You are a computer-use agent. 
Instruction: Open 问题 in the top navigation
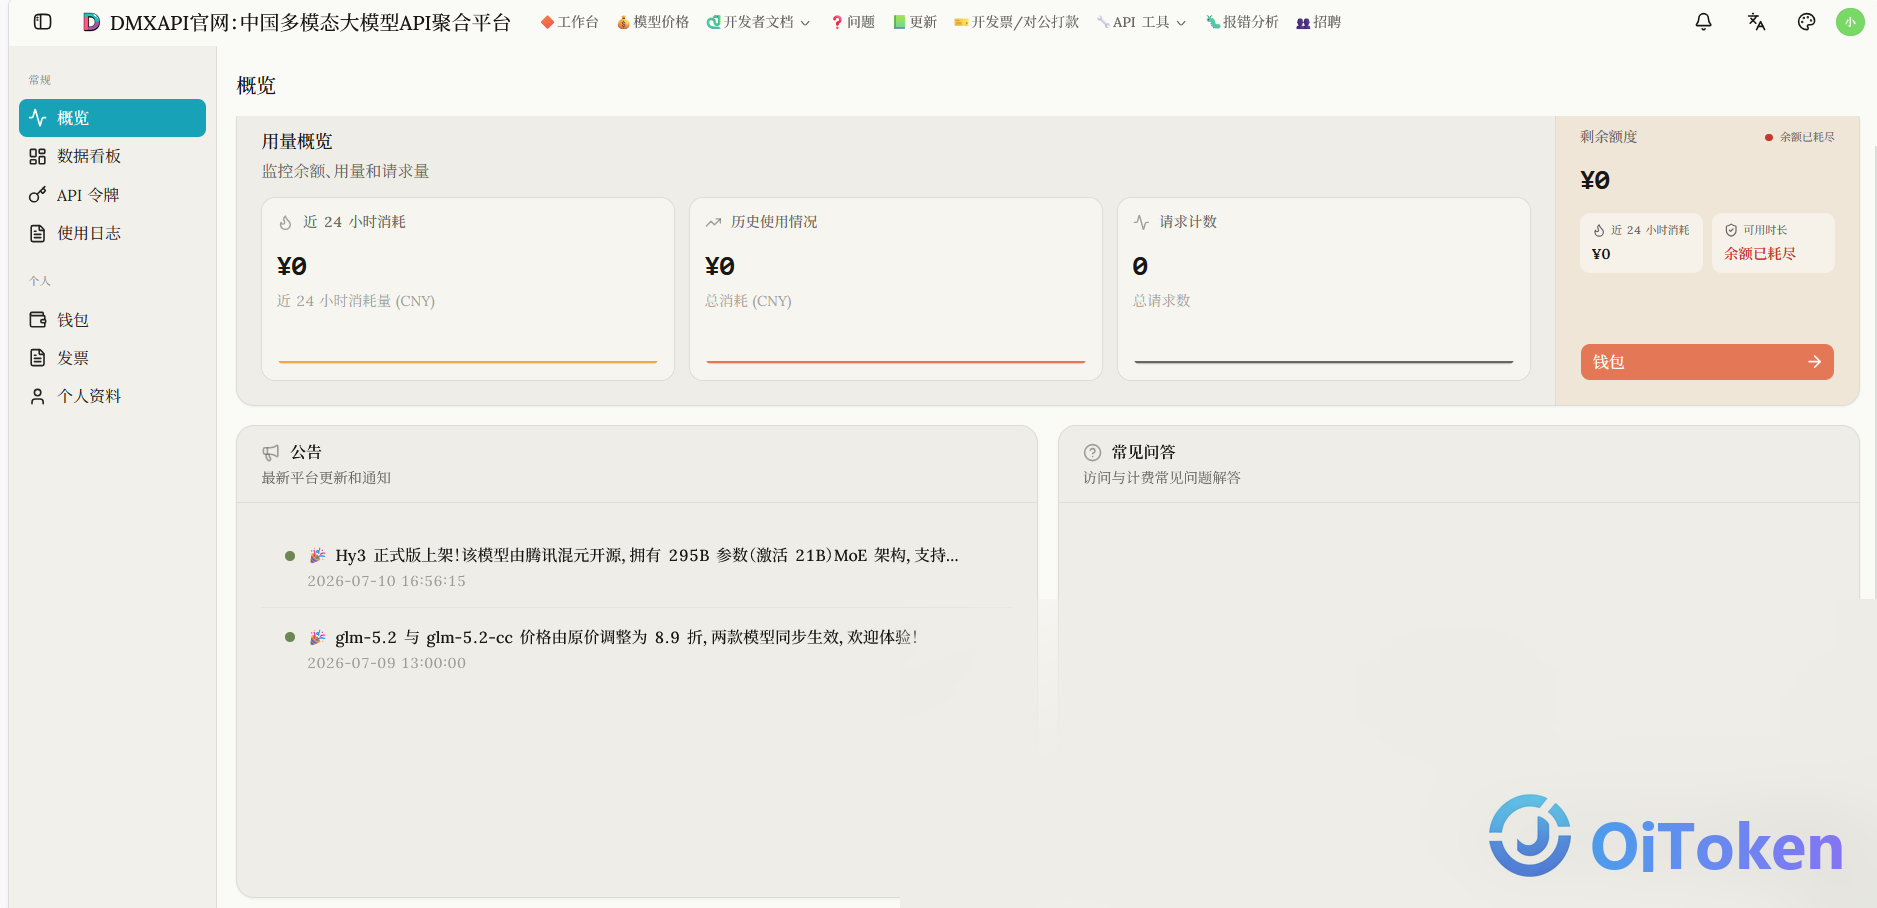[x=853, y=22]
